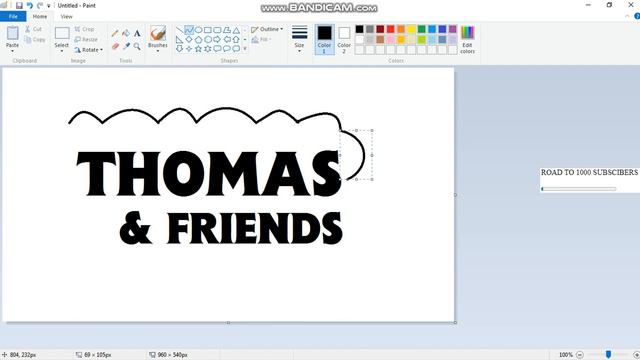Choose the Six-point star shape
The image size is (640, 360).
coord(208,49)
